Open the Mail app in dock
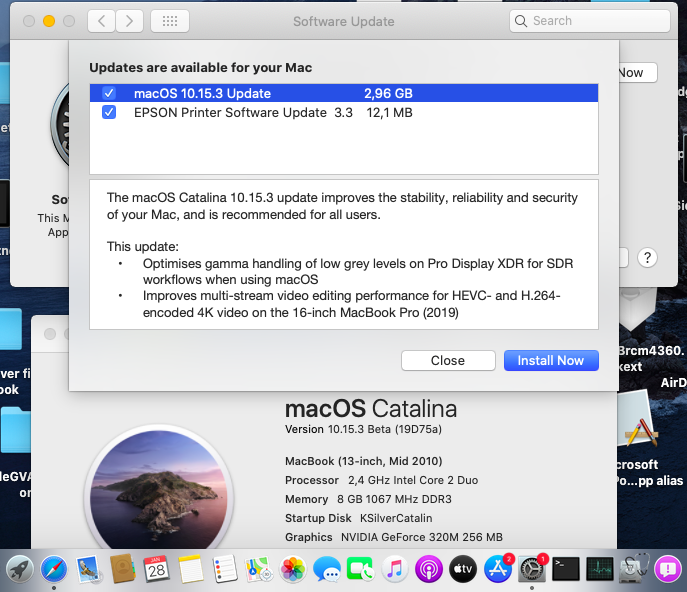 pyautogui.click(x=88, y=569)
